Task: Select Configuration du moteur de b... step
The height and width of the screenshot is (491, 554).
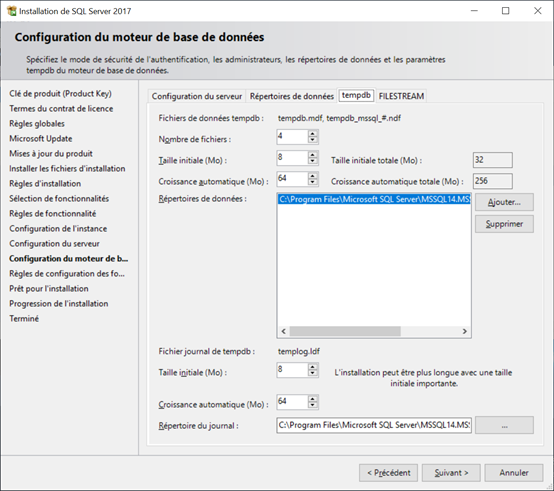Action: [x=69, y=259]
